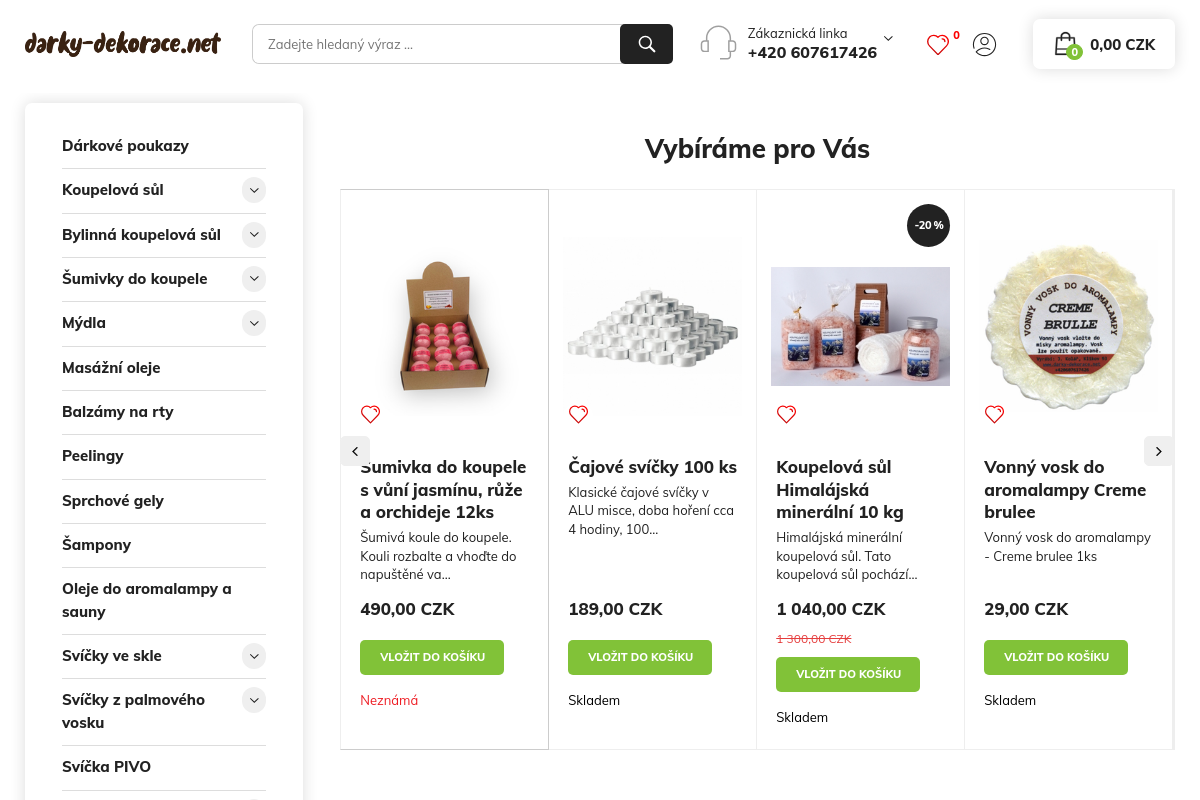The width and height of the screenshot is (1200, 800).
Task: Click the search text field
Action: click(436, 44)
